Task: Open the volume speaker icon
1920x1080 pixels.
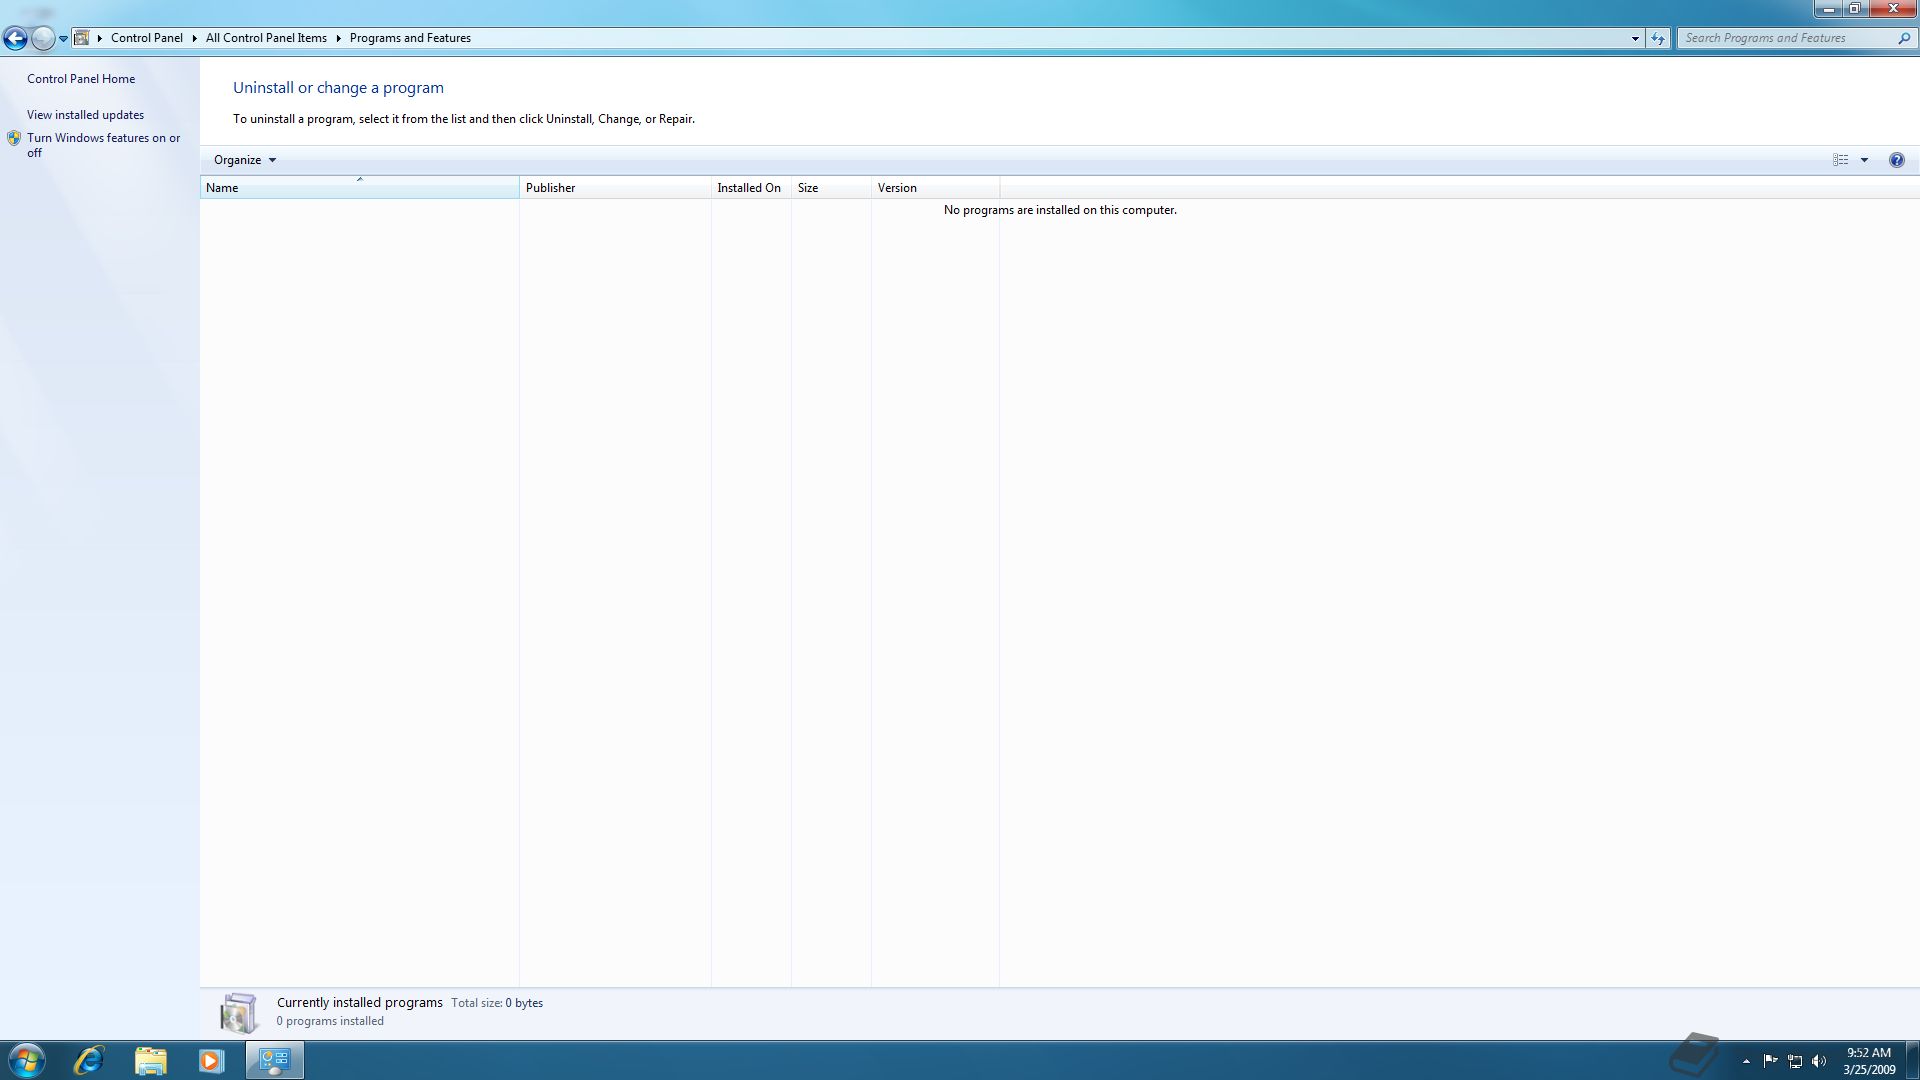Action: pyautogui.click(x=1819, y=1061)
